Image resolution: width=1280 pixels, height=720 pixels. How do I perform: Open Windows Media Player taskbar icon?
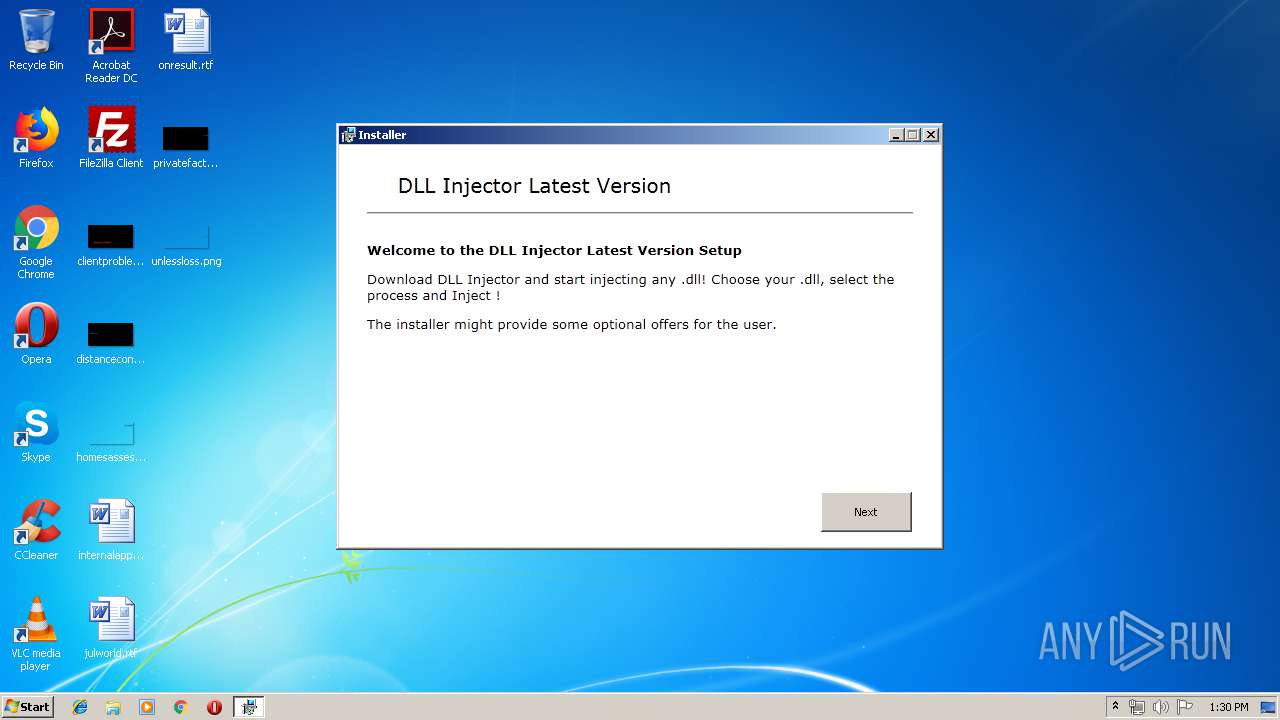pos(147,707)
